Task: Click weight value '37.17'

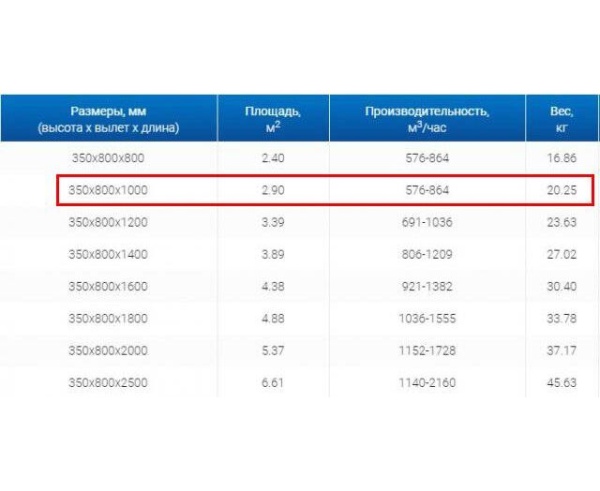Action: click(x=562, y=351)
